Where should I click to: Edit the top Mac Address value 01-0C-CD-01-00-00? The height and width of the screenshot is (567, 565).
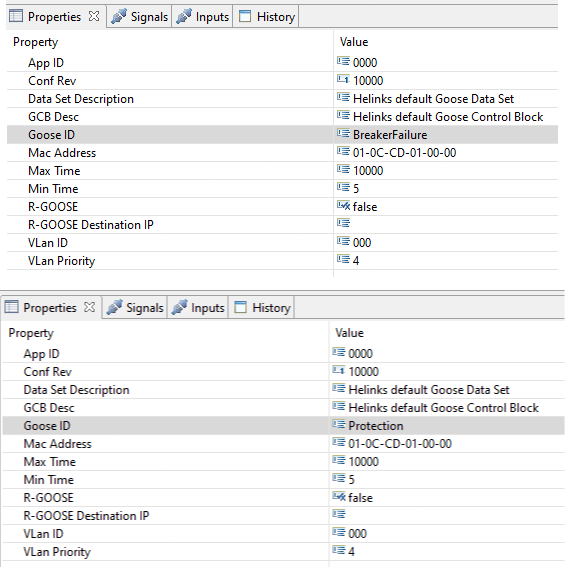click(x=404, y=153)
